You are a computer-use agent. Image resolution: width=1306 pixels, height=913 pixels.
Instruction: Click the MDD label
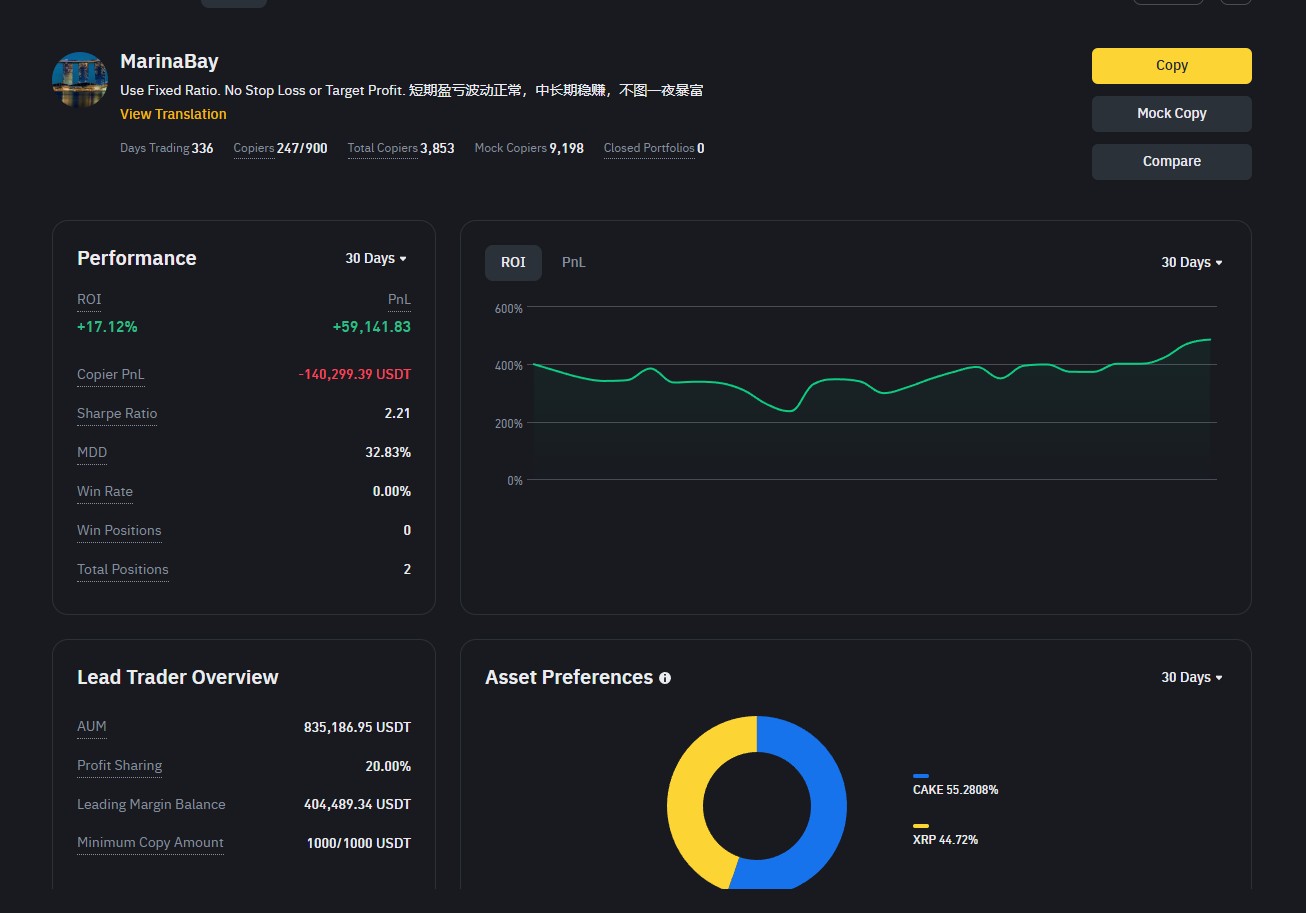92,453
